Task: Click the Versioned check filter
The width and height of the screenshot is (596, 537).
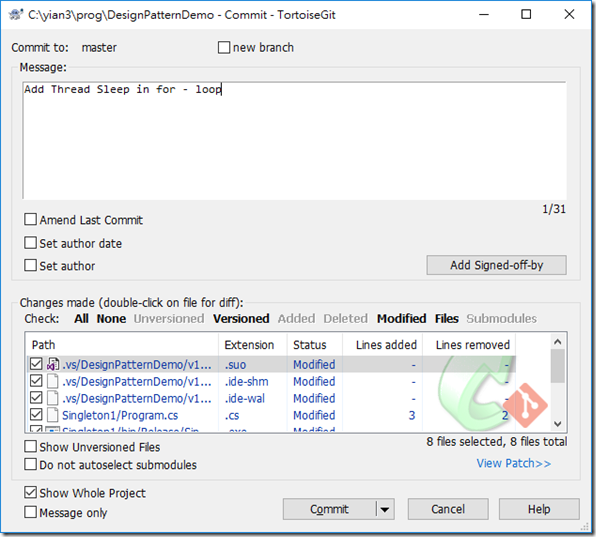Action: [241, 318]
